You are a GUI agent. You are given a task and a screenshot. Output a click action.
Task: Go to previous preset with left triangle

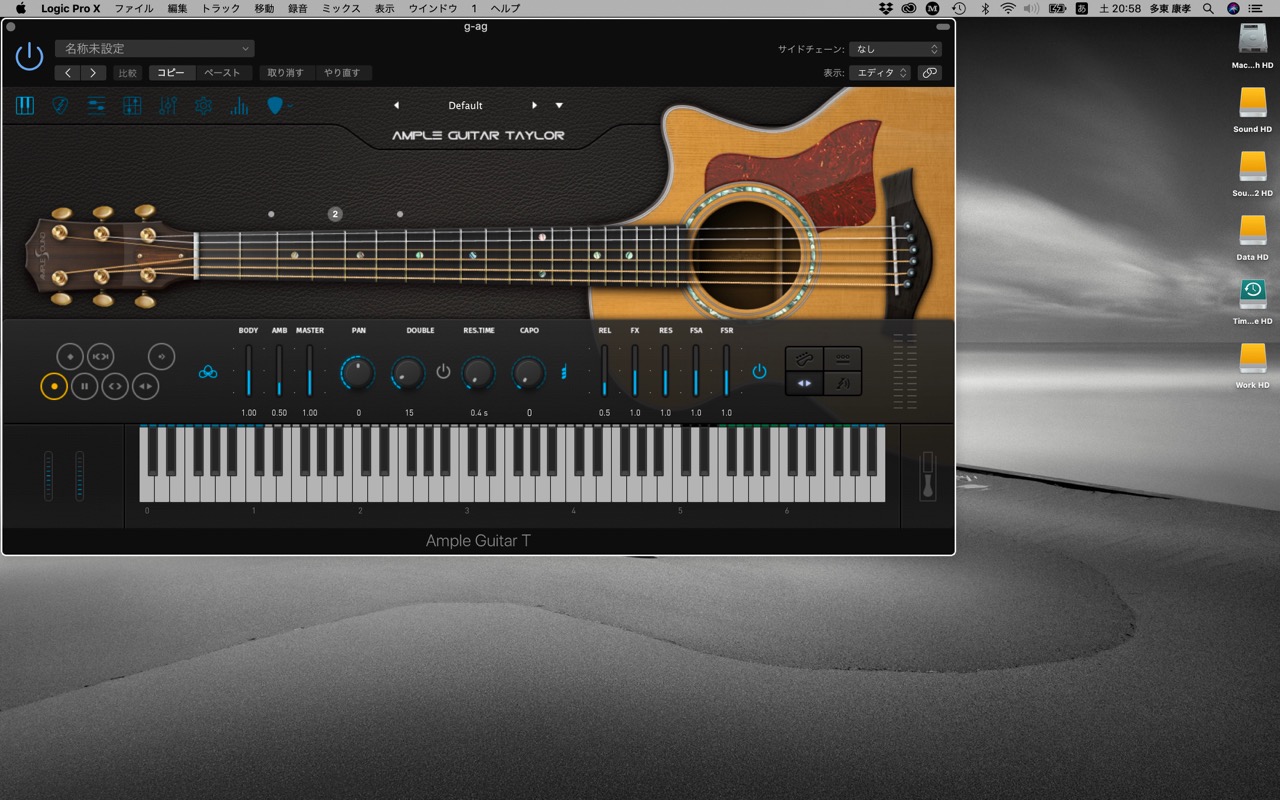coord(396,105)
